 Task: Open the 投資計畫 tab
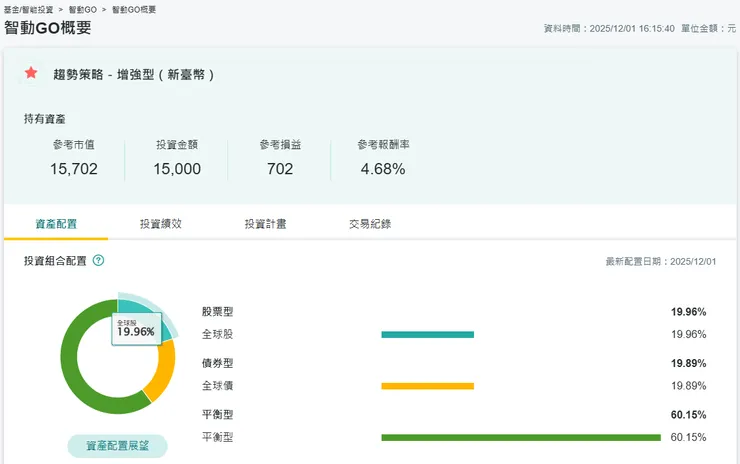(265, 224)
